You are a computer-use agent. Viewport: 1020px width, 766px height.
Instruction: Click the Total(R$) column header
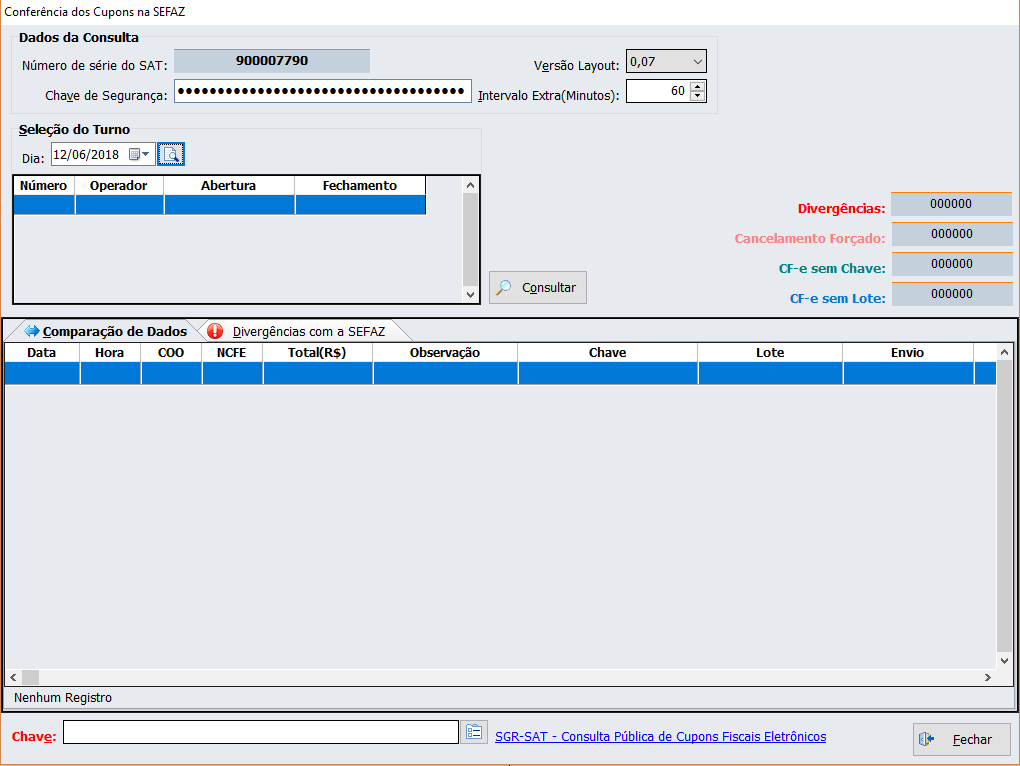(x=317, y=353)
